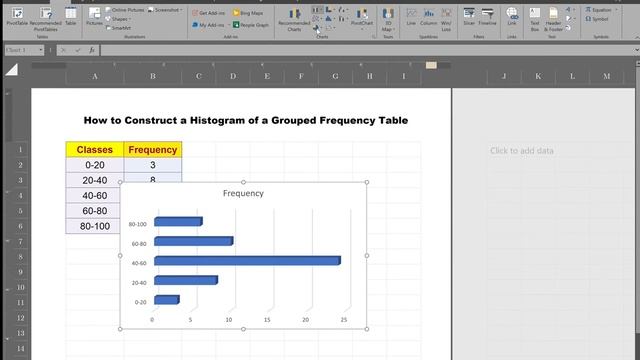The image size is (640, 360).
Task: Select row 7 header
Action: click(20, 242)
